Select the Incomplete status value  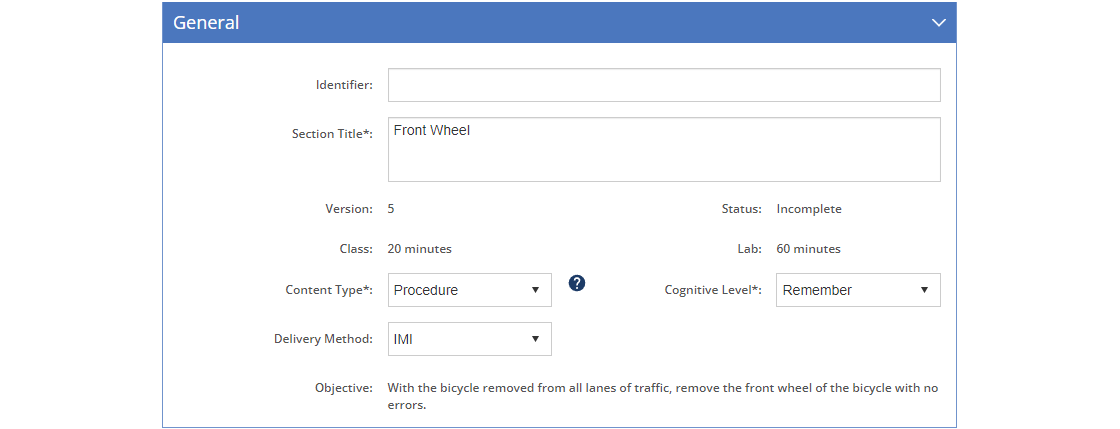click(x=809, y=209)
